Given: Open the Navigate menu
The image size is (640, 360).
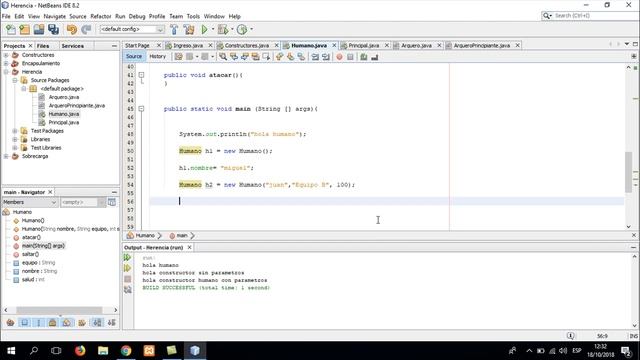Looking at the screenshot, I should click(55, 16).
